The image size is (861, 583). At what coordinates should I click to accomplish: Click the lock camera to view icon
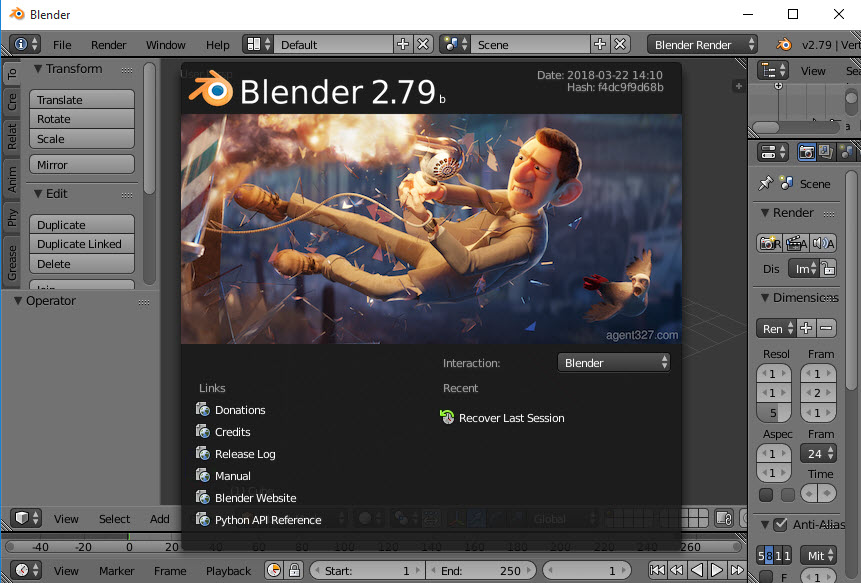pos(724,518)
